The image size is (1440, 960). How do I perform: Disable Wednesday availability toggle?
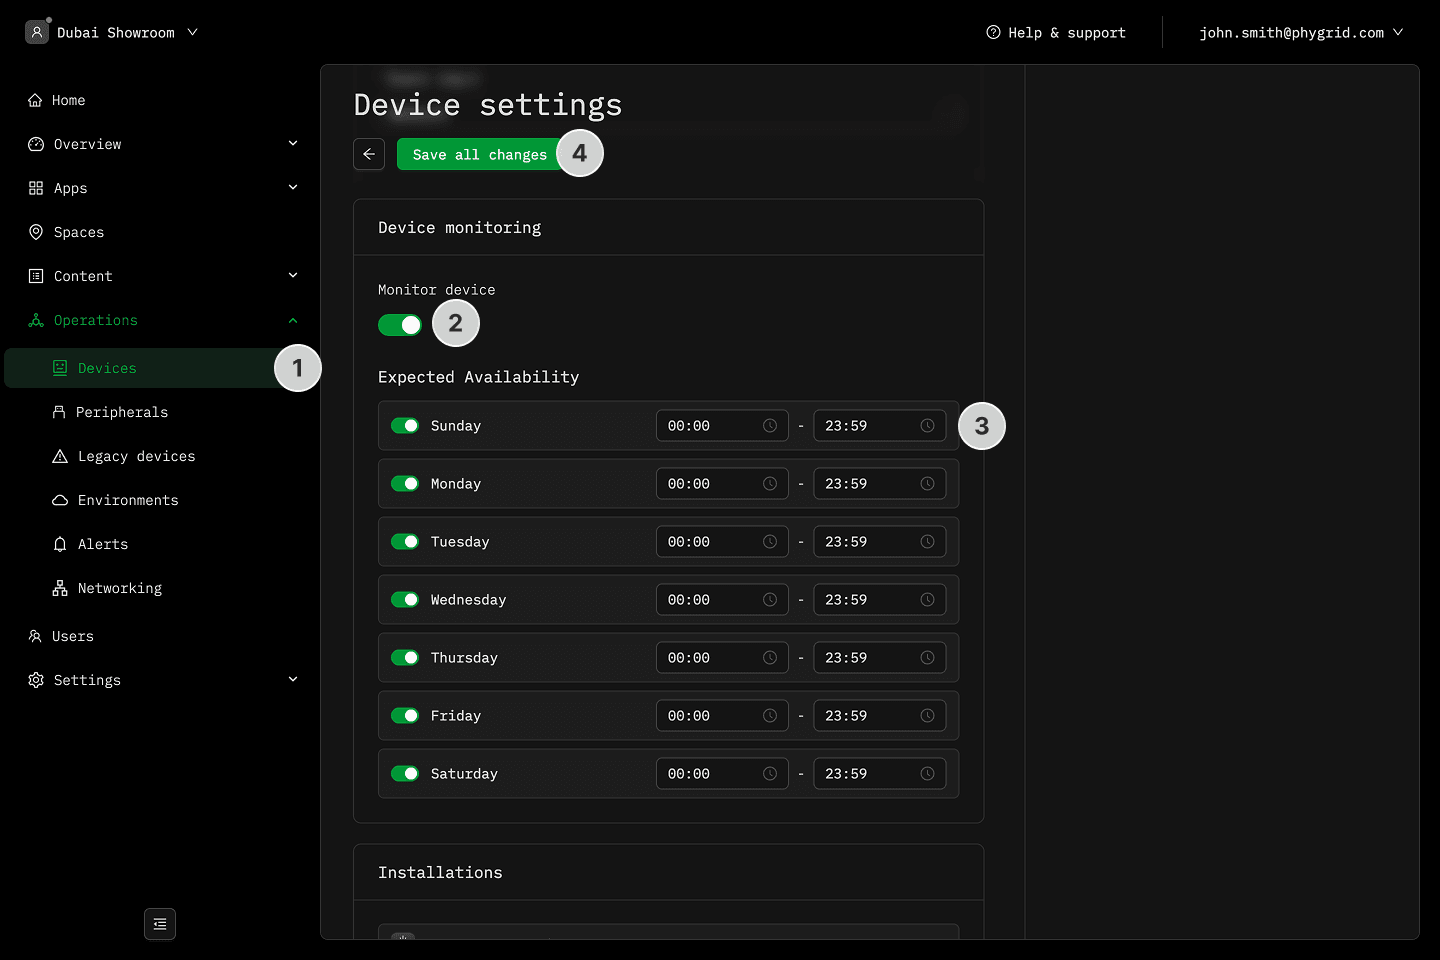[x=405, y=600]
